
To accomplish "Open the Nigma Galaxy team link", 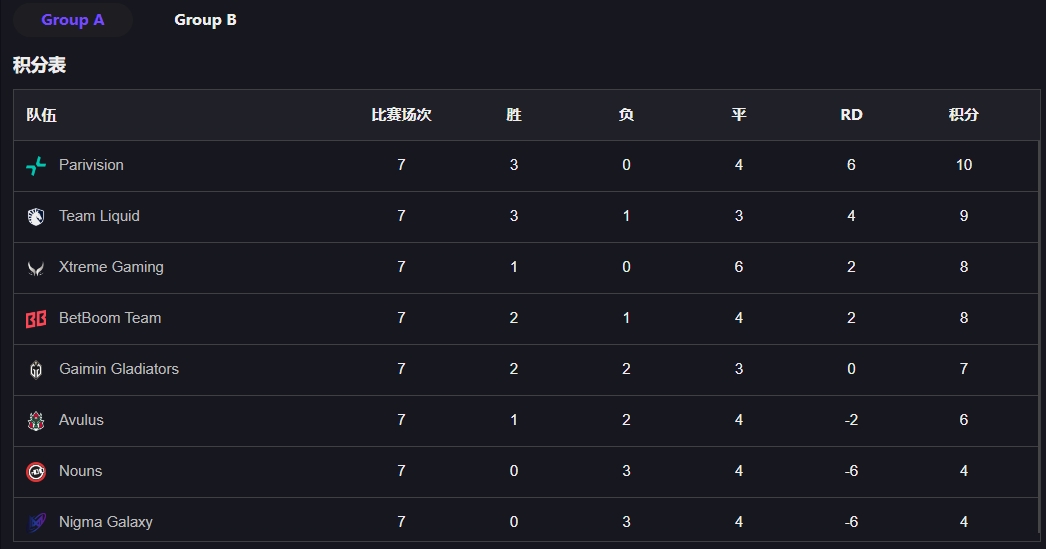I will pos(106,522).
